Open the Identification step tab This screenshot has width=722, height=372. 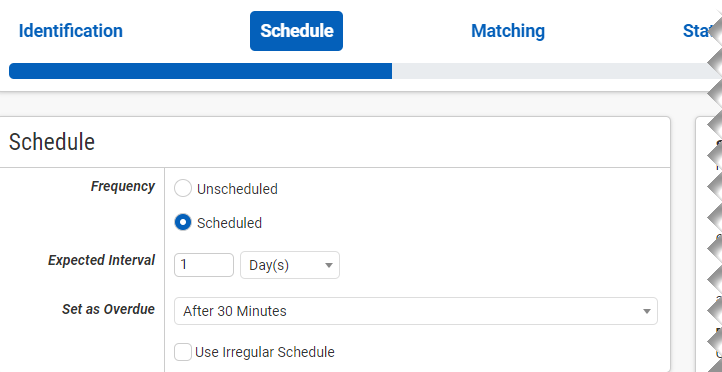pos(70,31)
